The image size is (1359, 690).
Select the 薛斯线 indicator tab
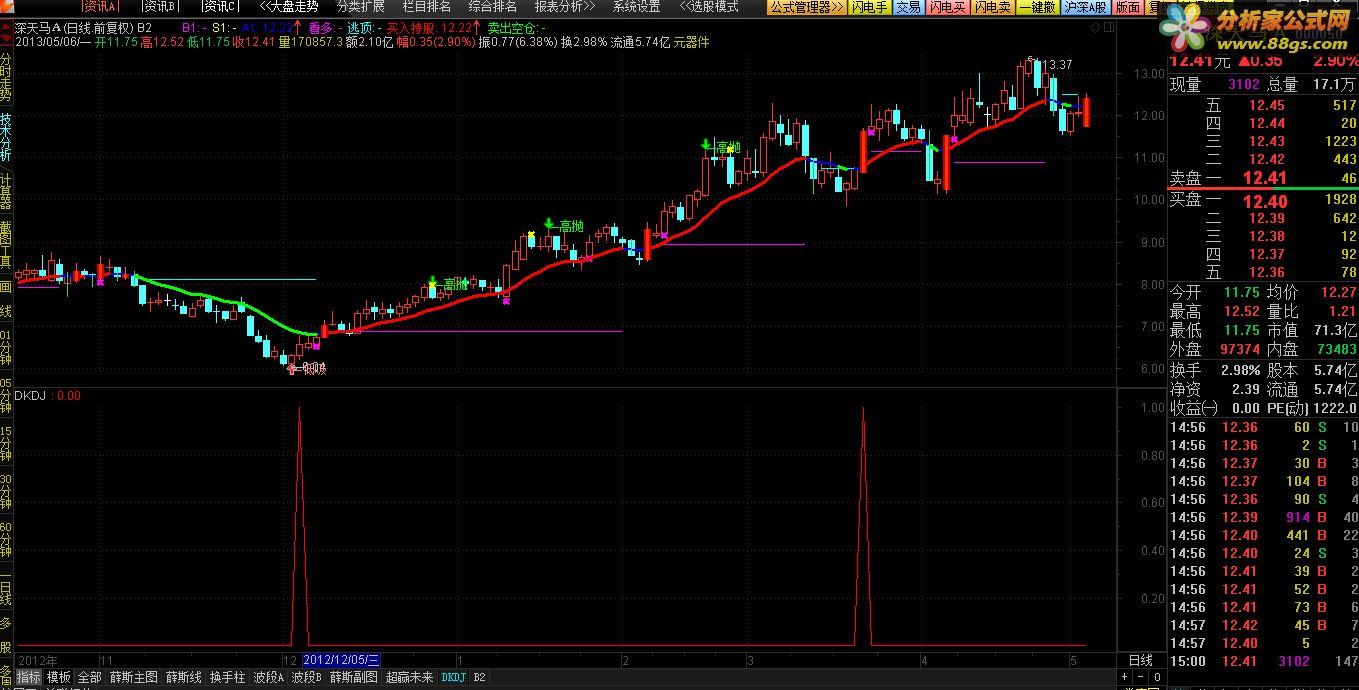click(184, 677)
